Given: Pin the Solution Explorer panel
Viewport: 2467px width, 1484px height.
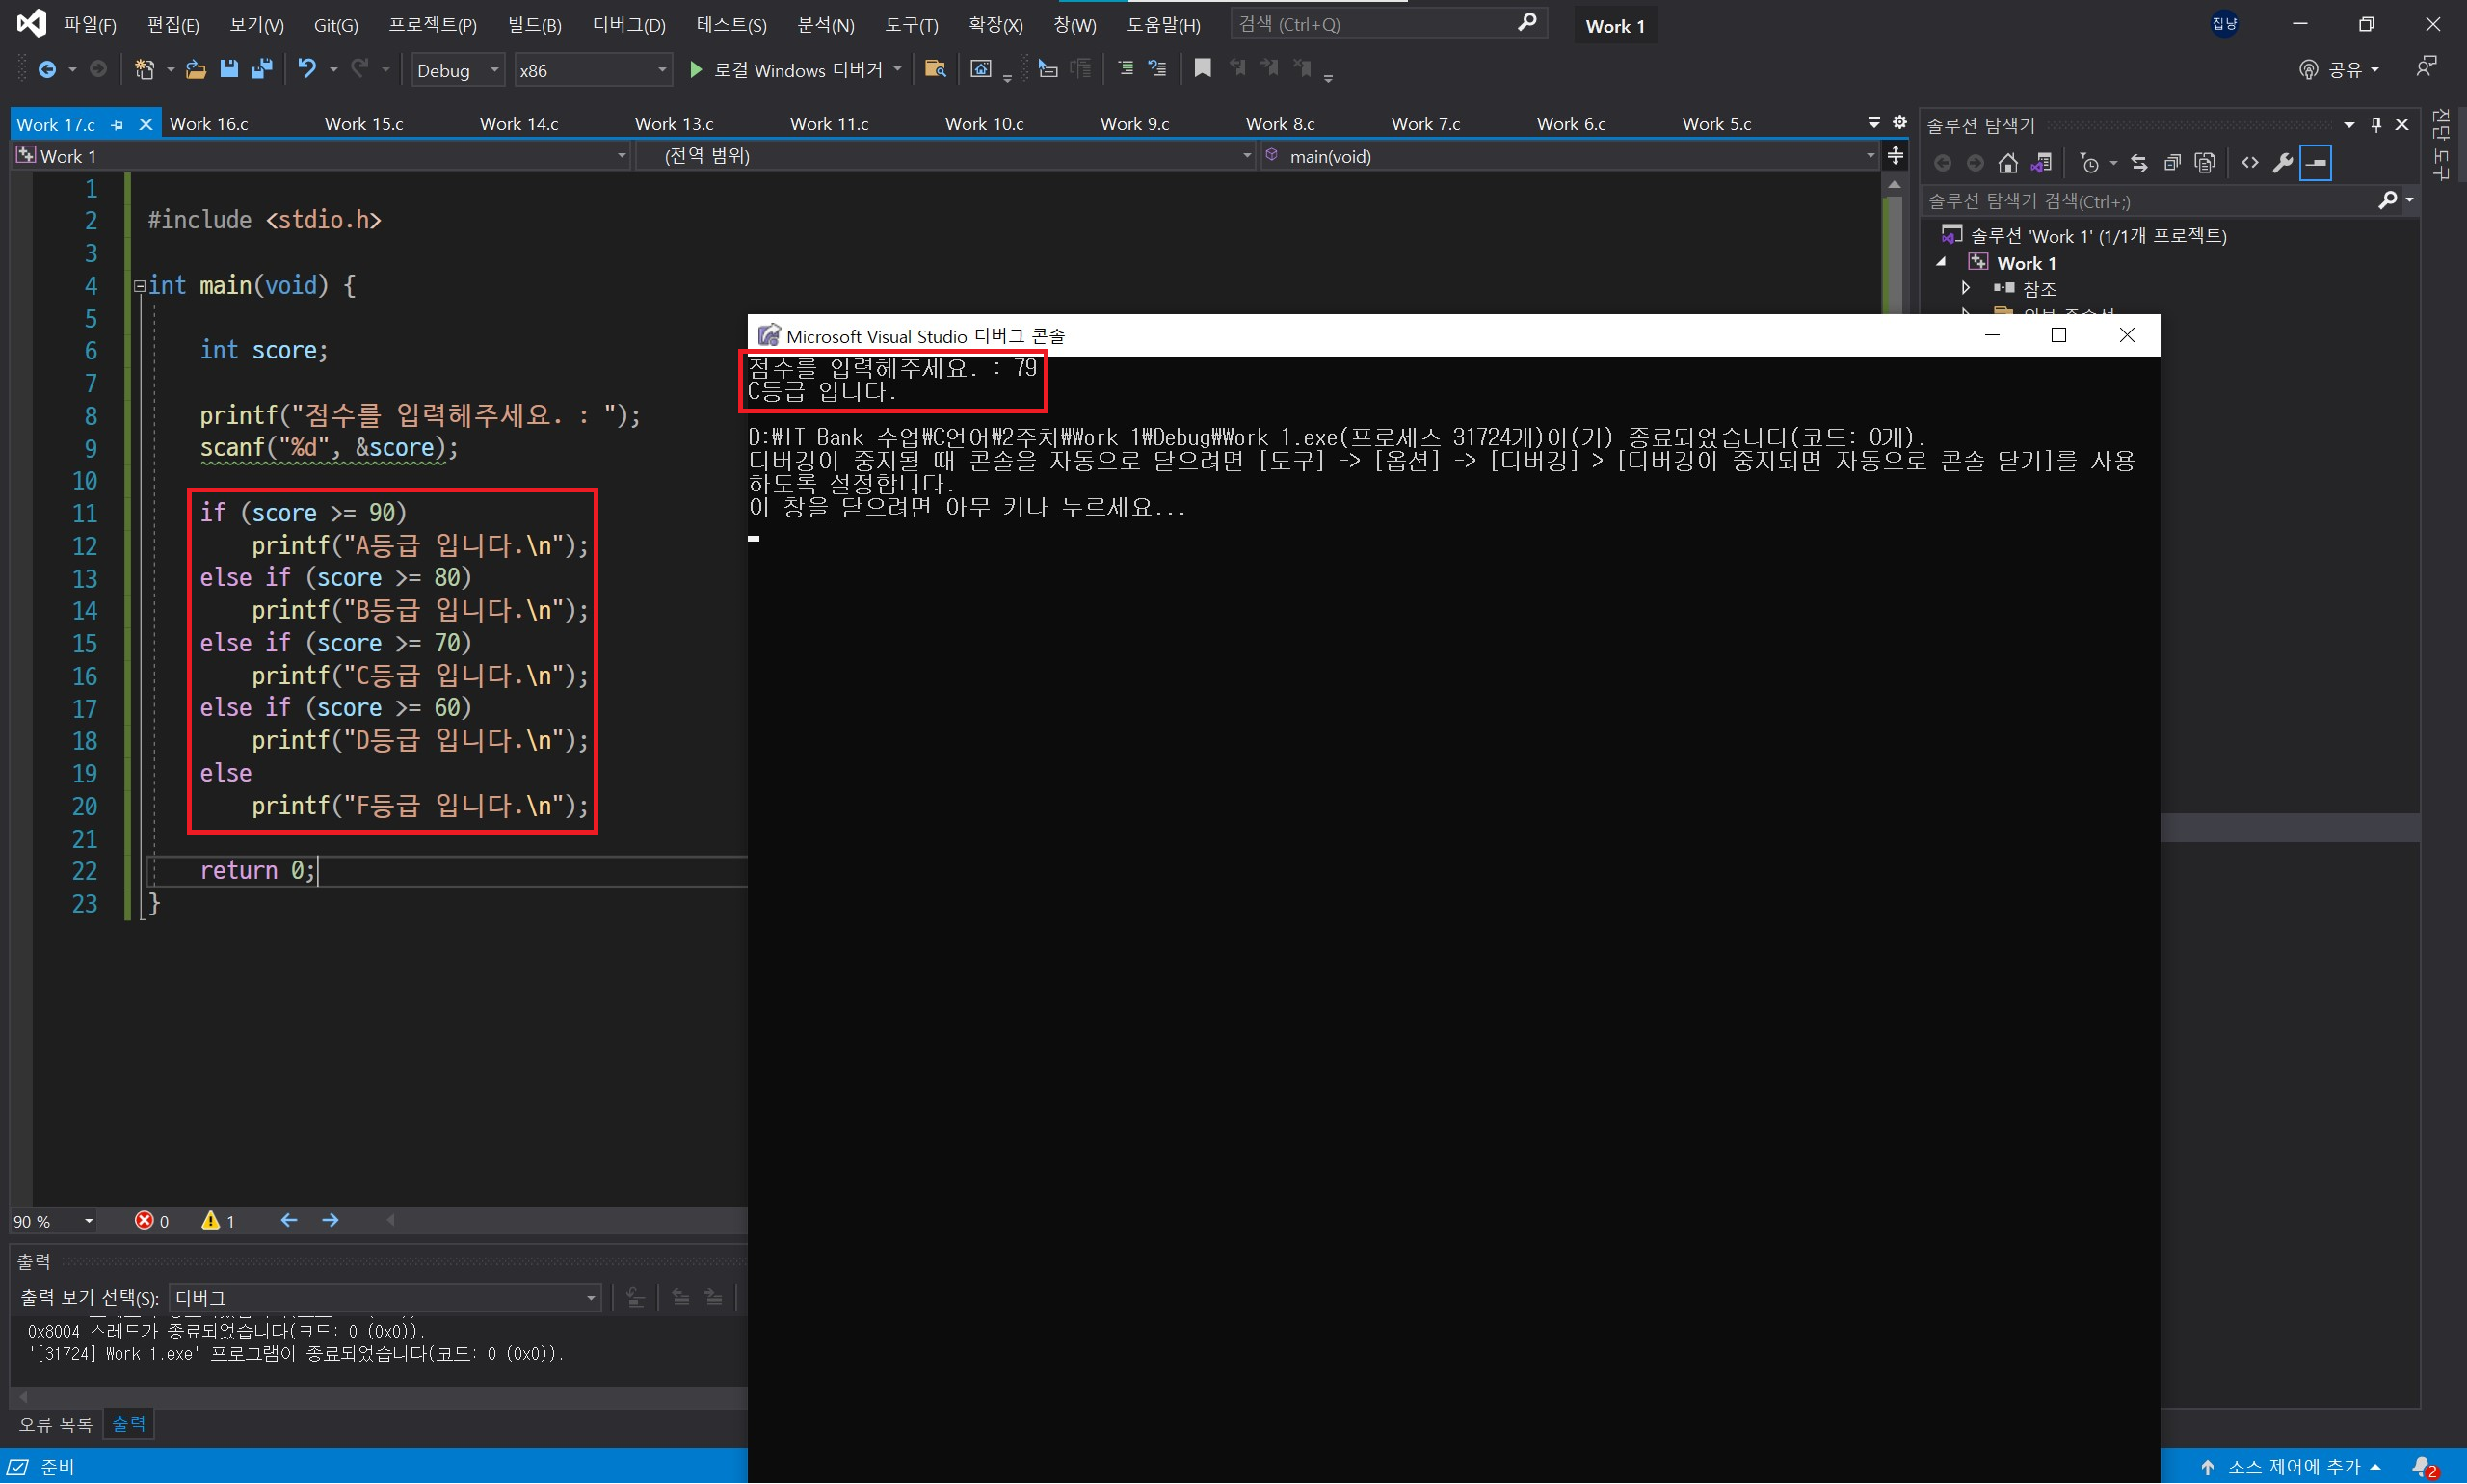Looking at the screenshot, I should [x=2376, y=125].
